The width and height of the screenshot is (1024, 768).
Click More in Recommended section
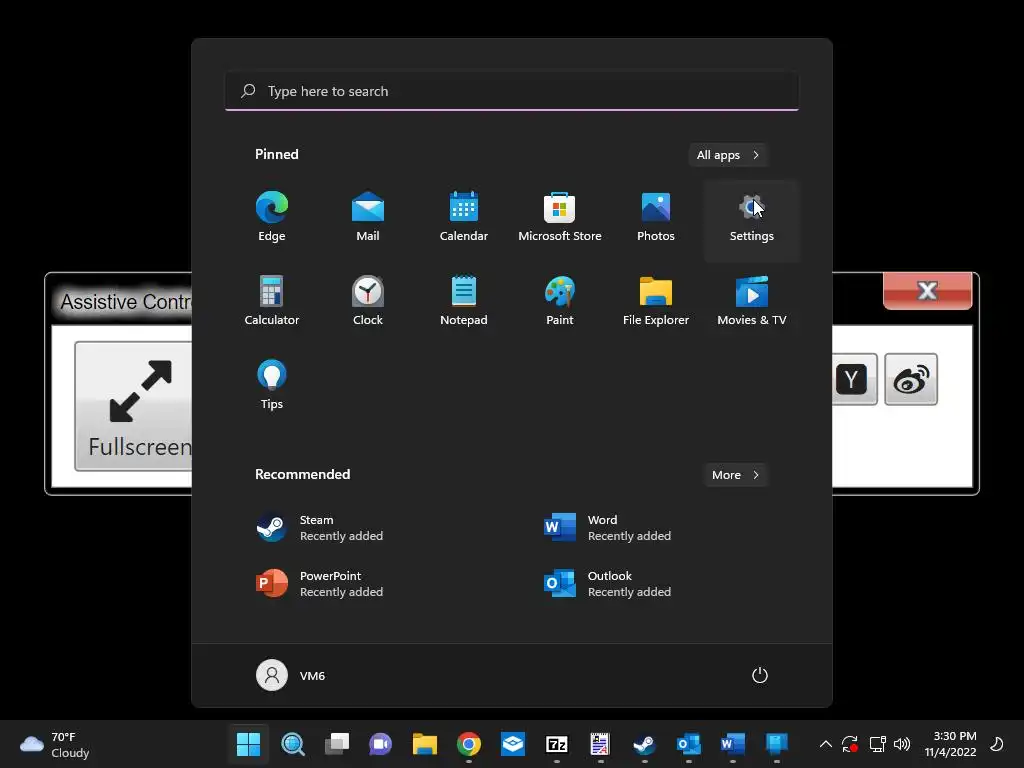[735, 475]
